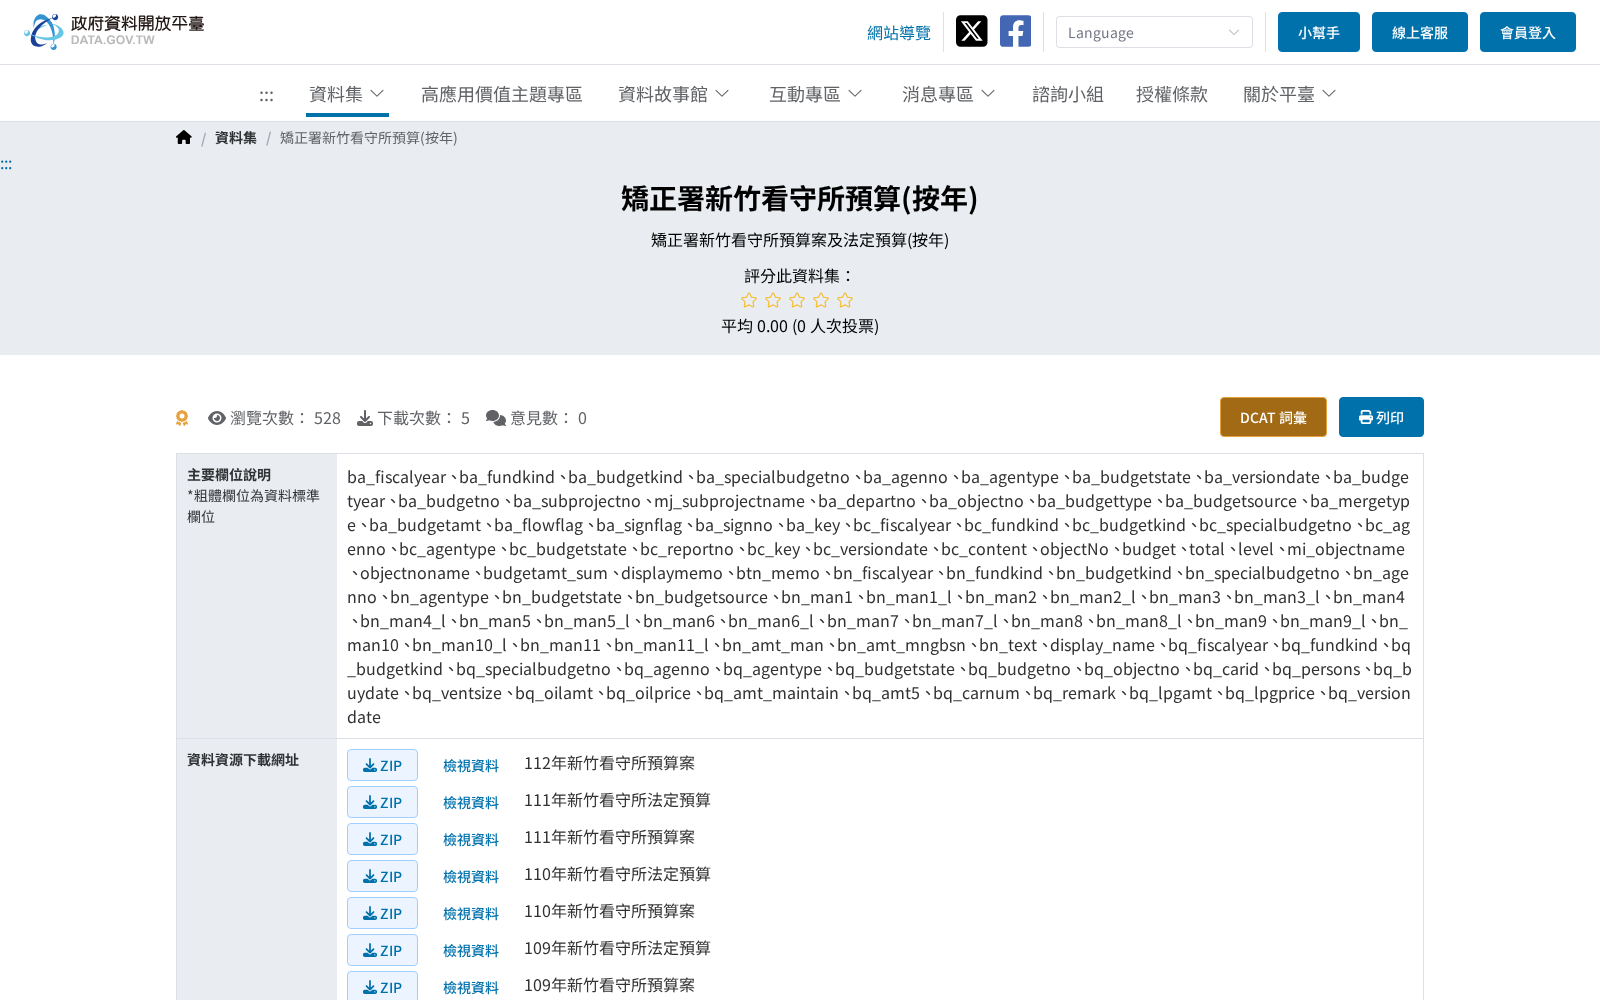Click the 小幫手 button
This screenshot has height=1000, width=1600.
(1319, 32)
